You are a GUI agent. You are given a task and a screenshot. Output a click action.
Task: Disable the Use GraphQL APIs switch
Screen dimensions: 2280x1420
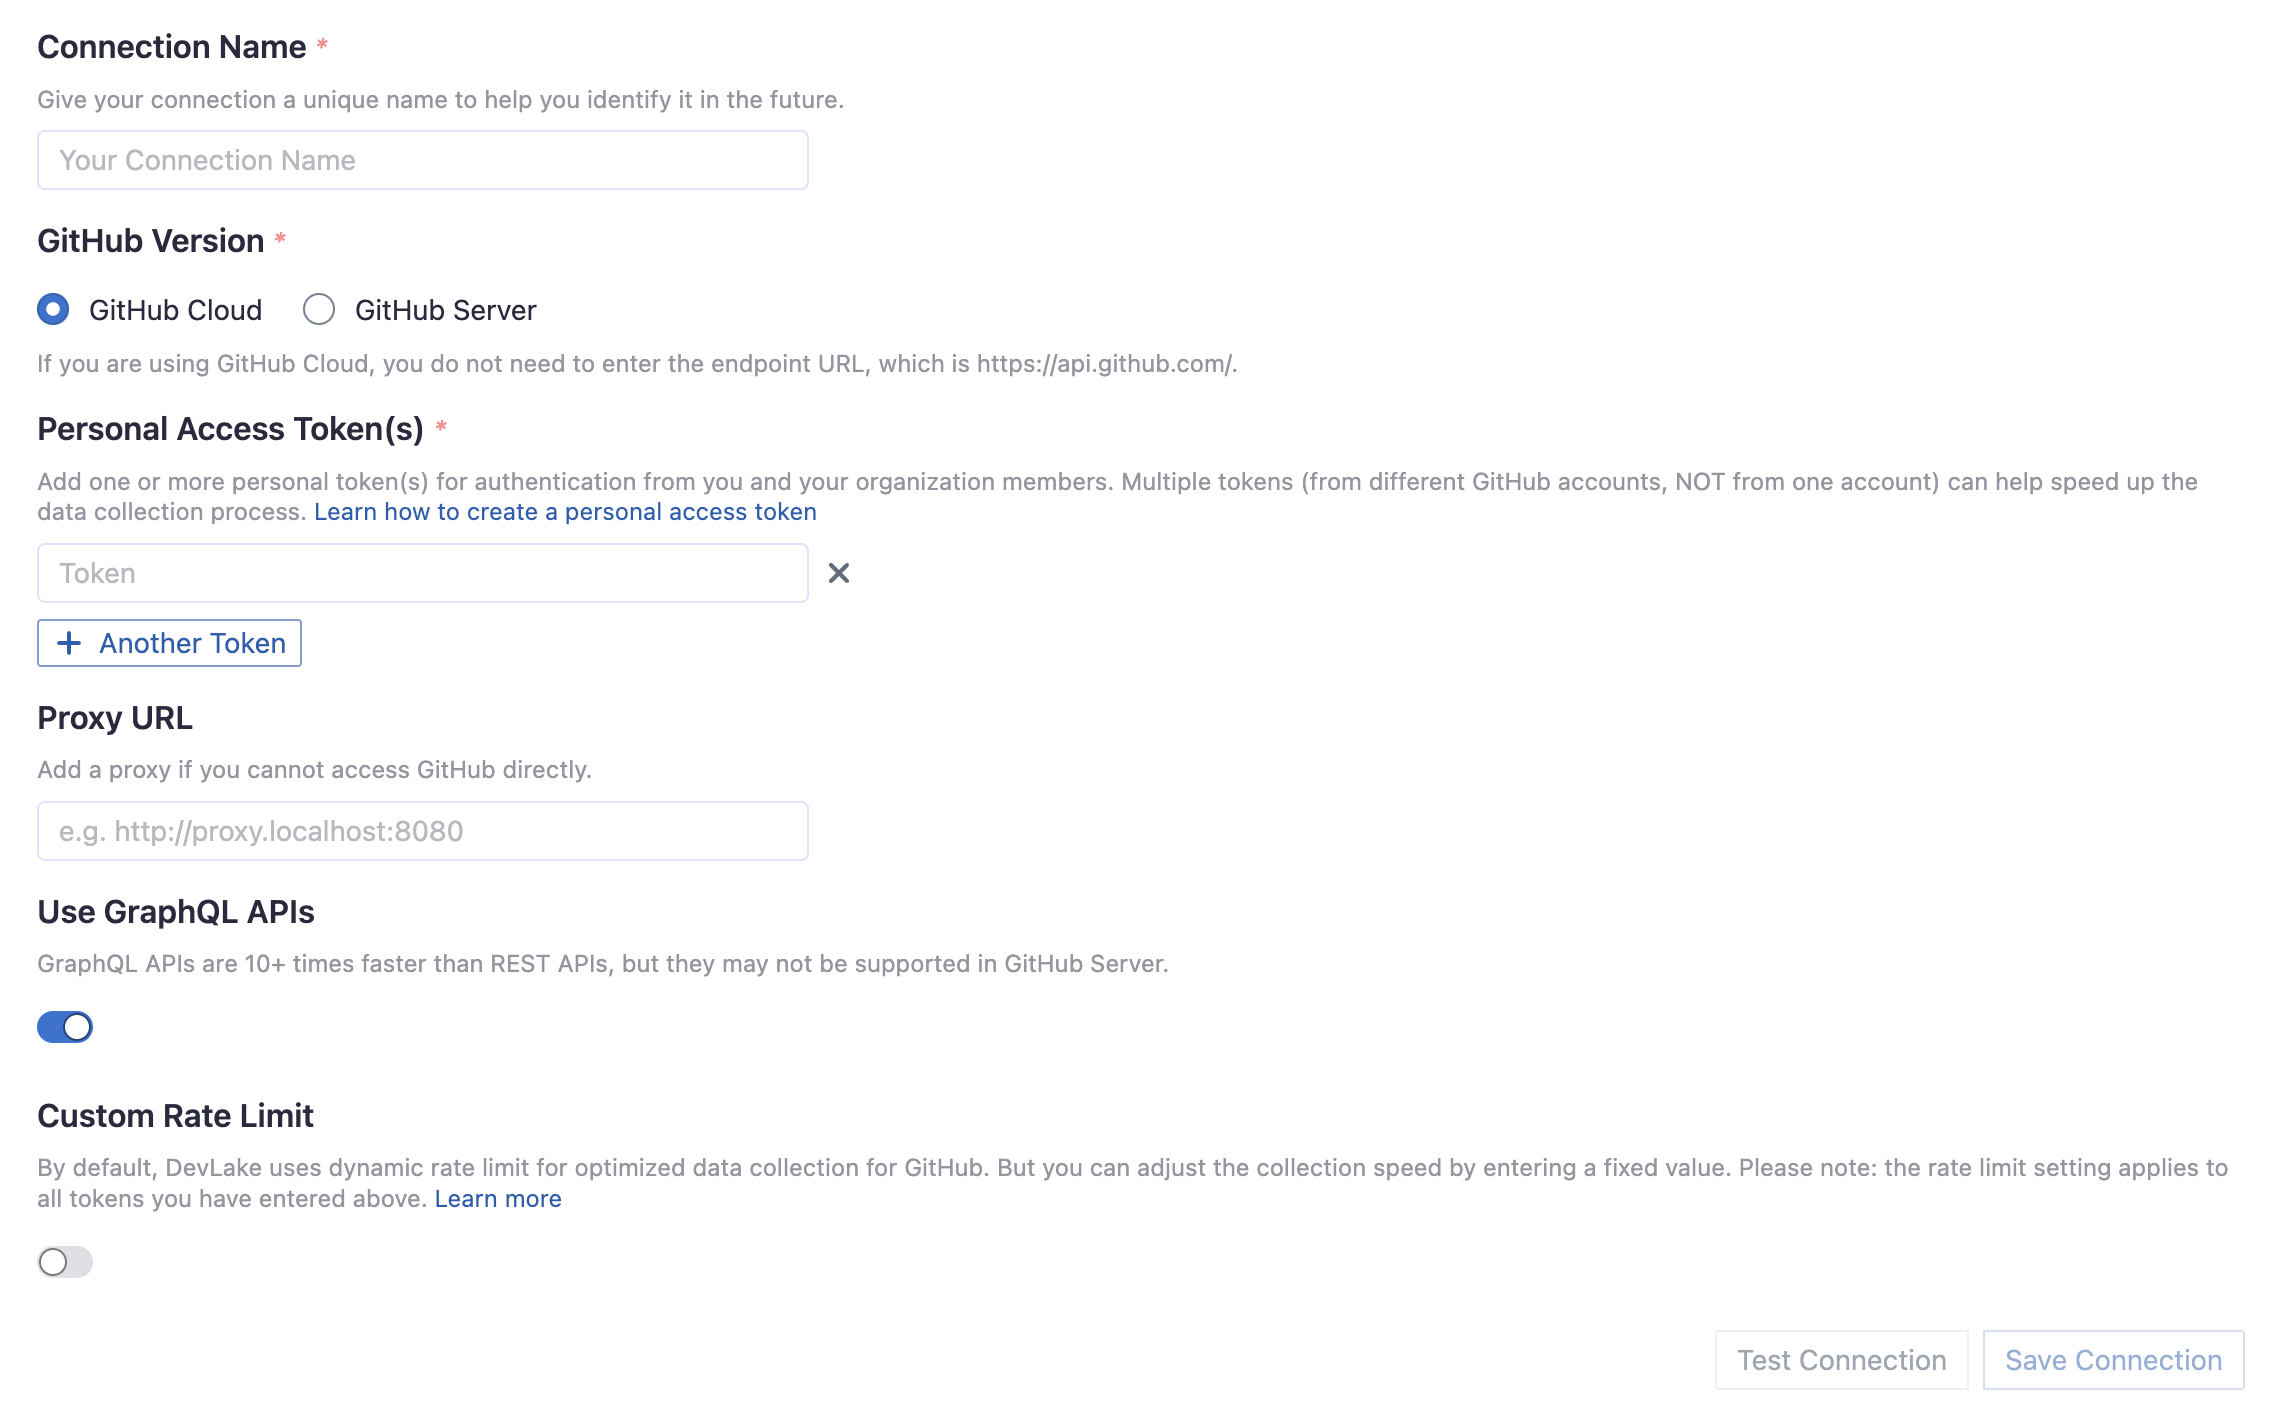65,1027
